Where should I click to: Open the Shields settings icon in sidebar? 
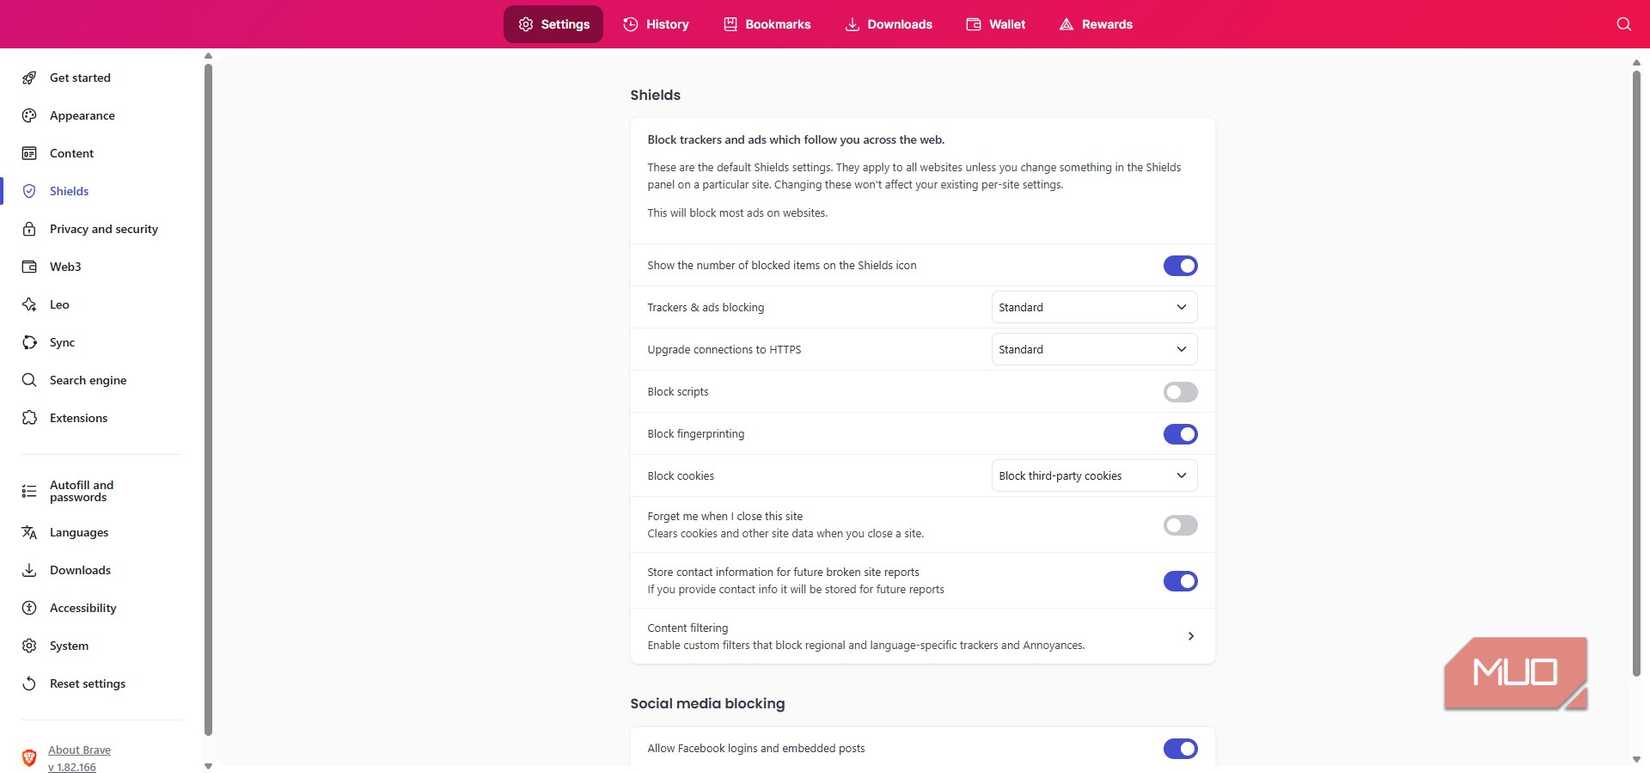(x=30, y=191)
